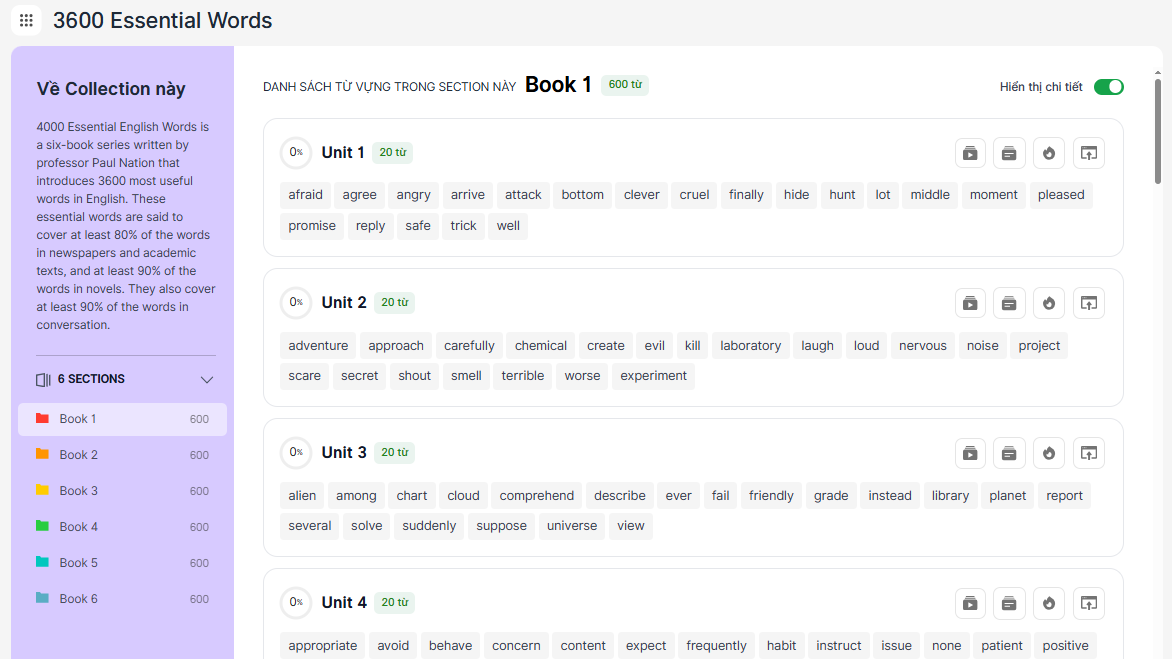This screenshot has width=1172, height=659.
Task: Click the flashcard stack icon for Unit 4
Action: 1009,603
